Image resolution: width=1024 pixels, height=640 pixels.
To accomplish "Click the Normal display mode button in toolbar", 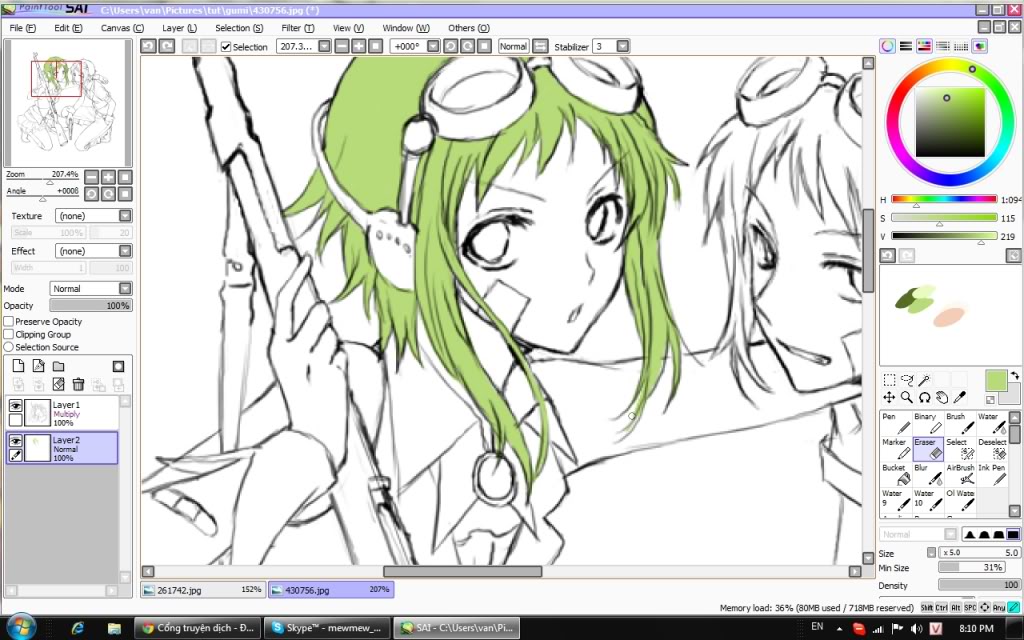I will click(513, 46).
